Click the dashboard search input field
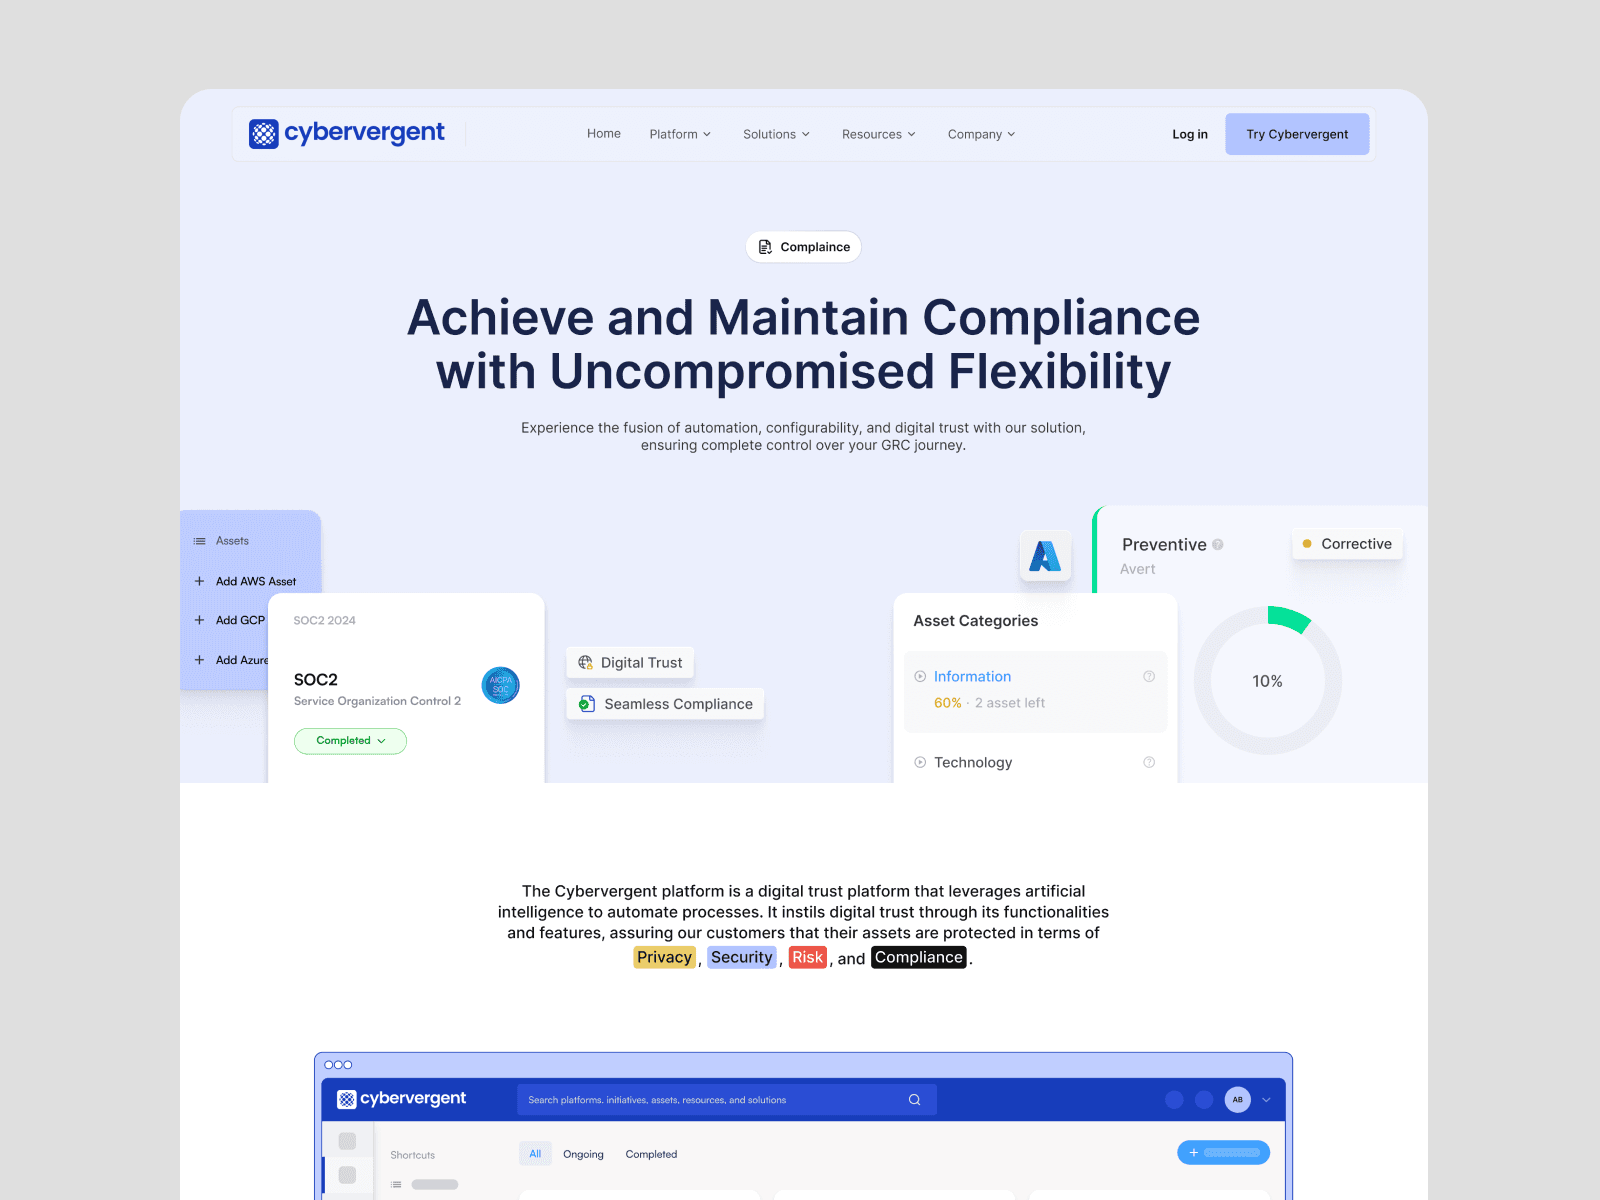This screenshot has width=1600, height=1200. pos(727,1100)
